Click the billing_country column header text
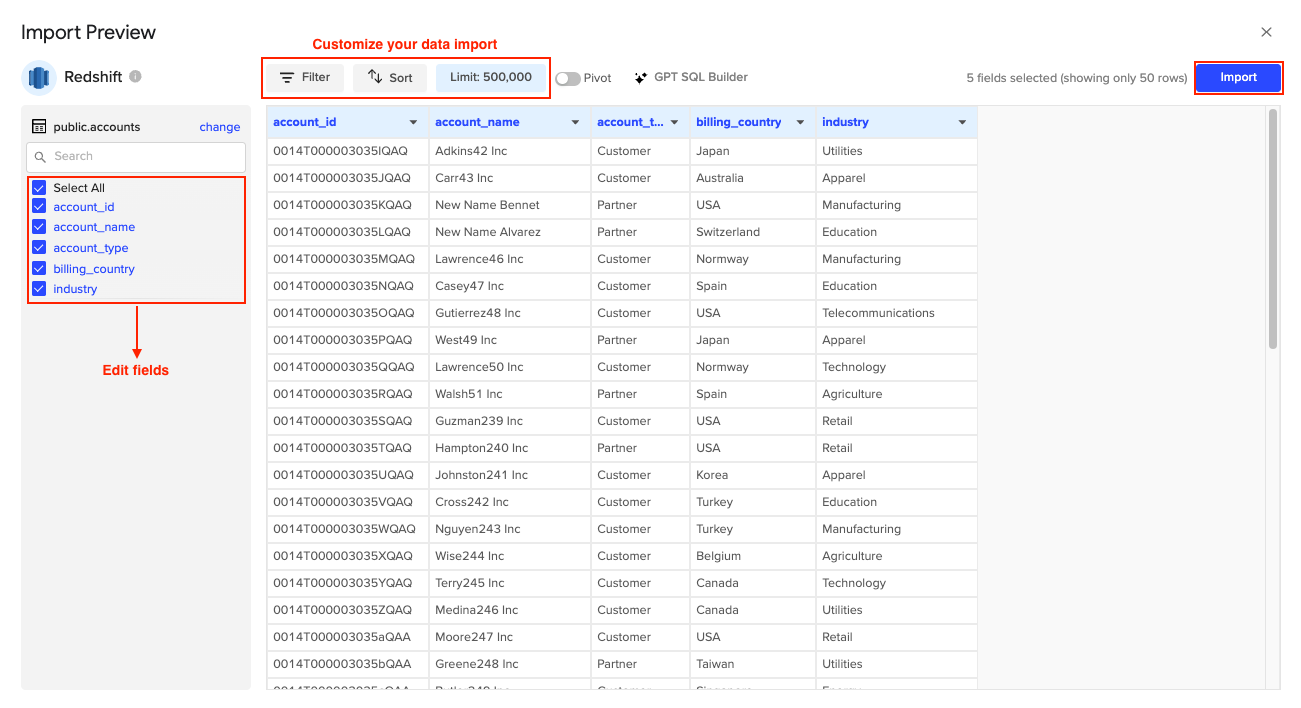This screenshot has height=708, width=1301. point(739,122)
